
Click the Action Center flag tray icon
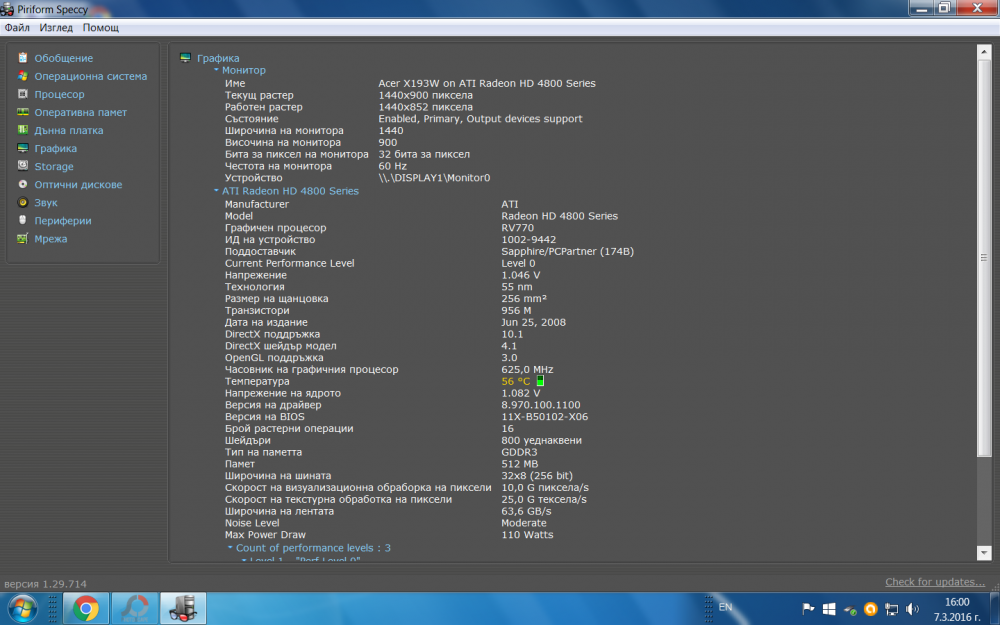tap(807, 609)
